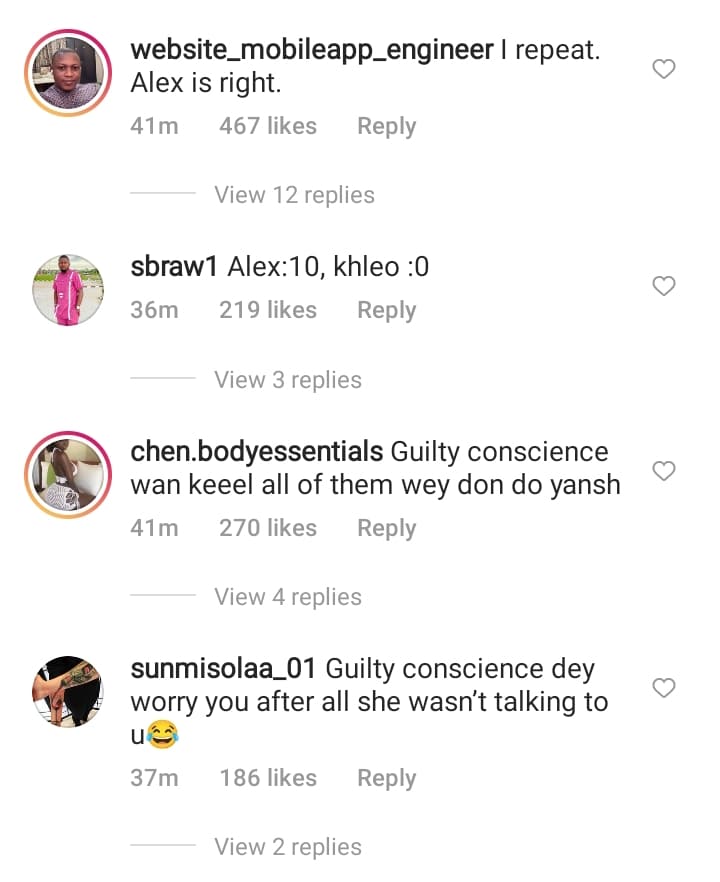Viewport: 720px width, 882px height.
Task: Open chen.bodyessentials username link
Action: [257, 452]
